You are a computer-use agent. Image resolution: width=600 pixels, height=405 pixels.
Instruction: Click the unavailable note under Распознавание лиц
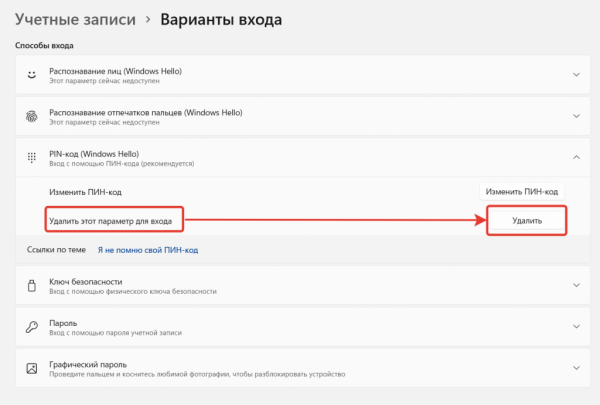point(104,81)
